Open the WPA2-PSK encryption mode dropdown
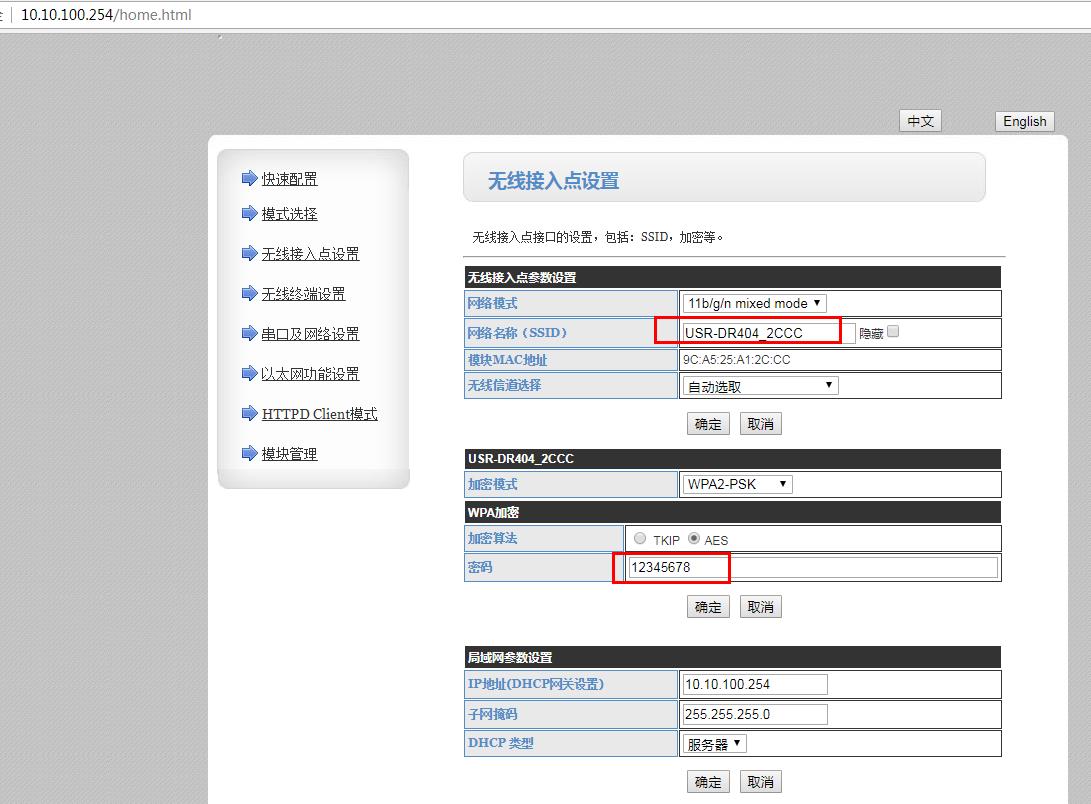Image resolution: width=1091 pixels, height=804 pixels. (737, 484)
